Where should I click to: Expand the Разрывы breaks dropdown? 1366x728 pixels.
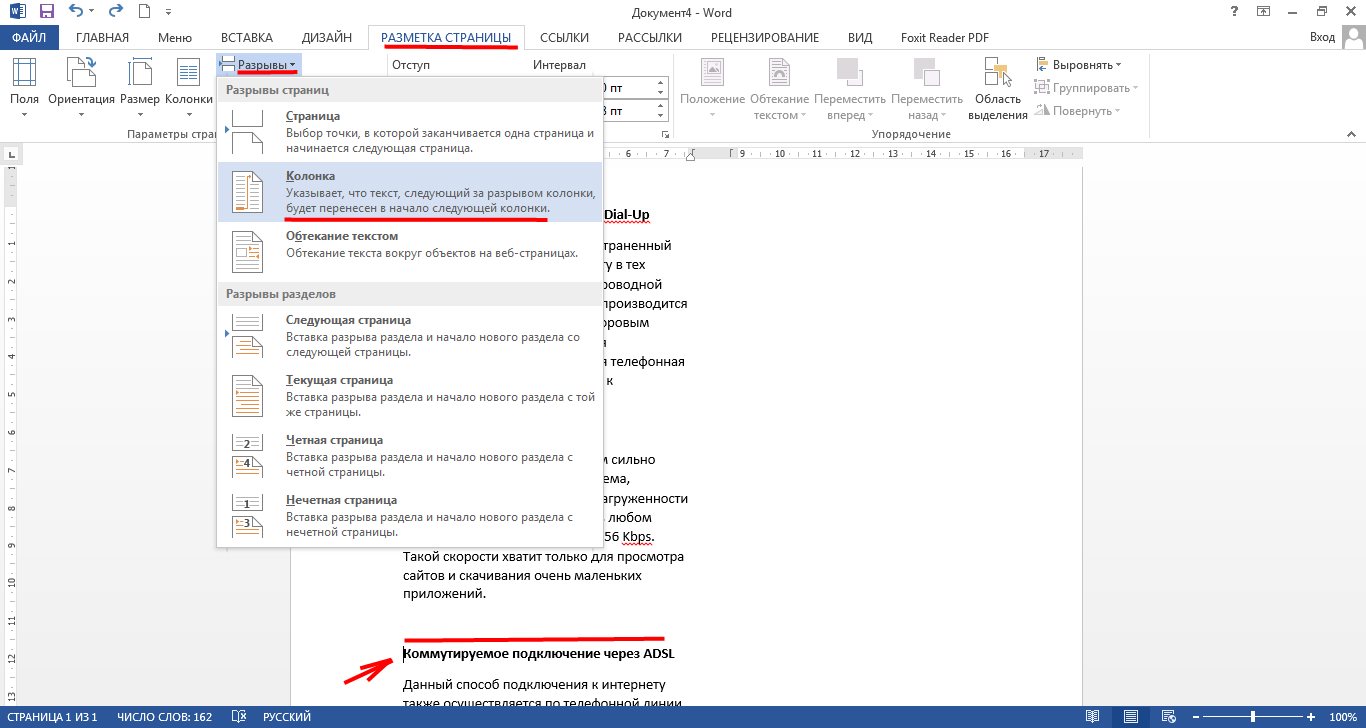click(x=258, y=65)
